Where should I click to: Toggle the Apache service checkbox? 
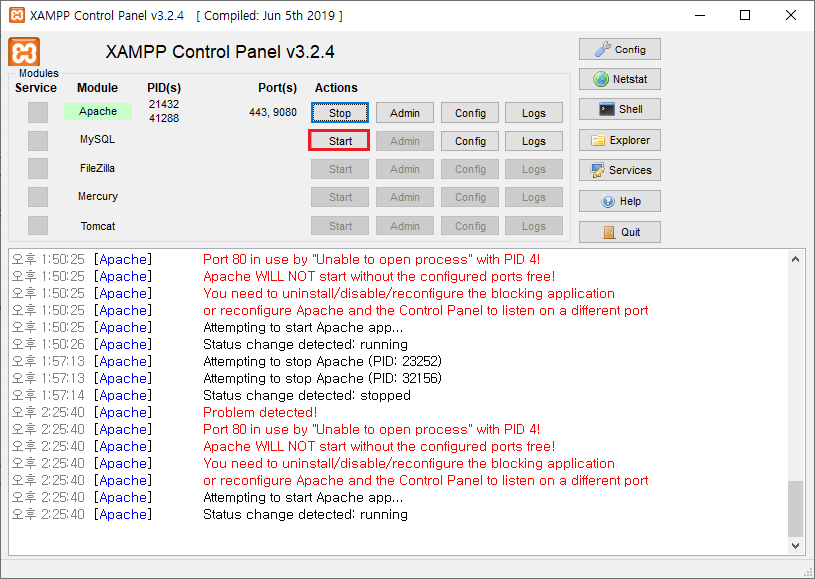(38, 112)
